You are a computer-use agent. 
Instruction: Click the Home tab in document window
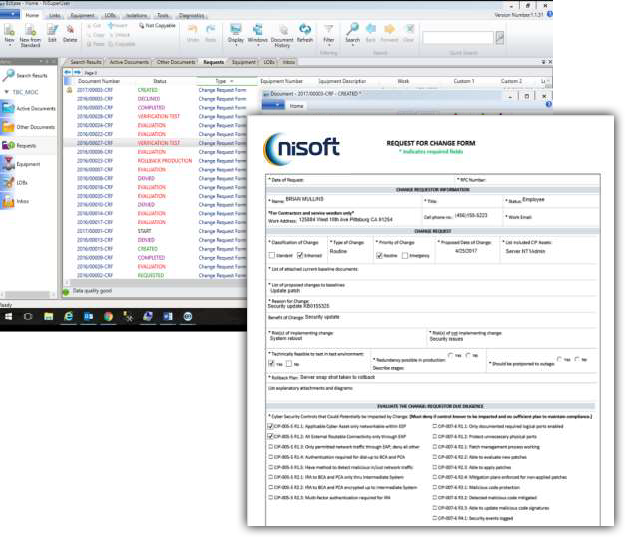[296, 105]
